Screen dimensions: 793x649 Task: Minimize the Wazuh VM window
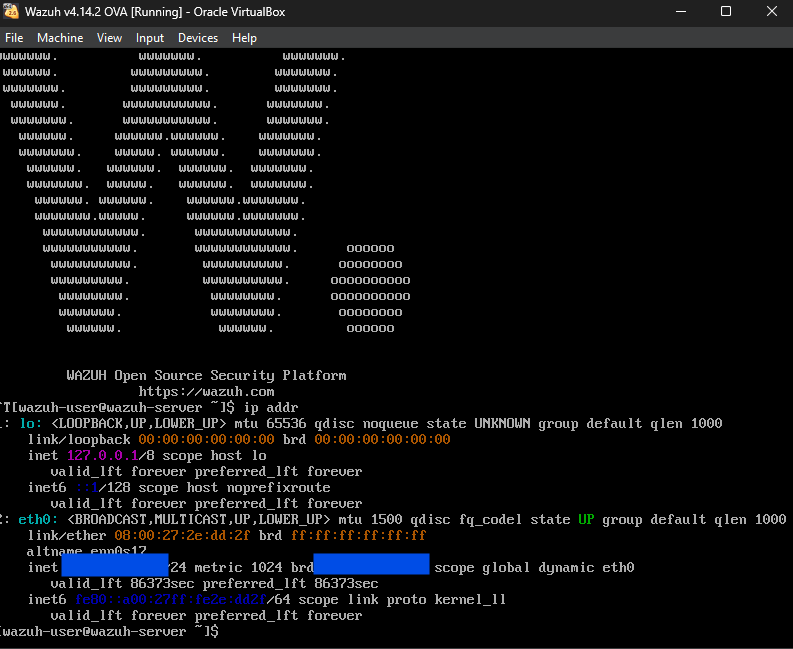680,12
